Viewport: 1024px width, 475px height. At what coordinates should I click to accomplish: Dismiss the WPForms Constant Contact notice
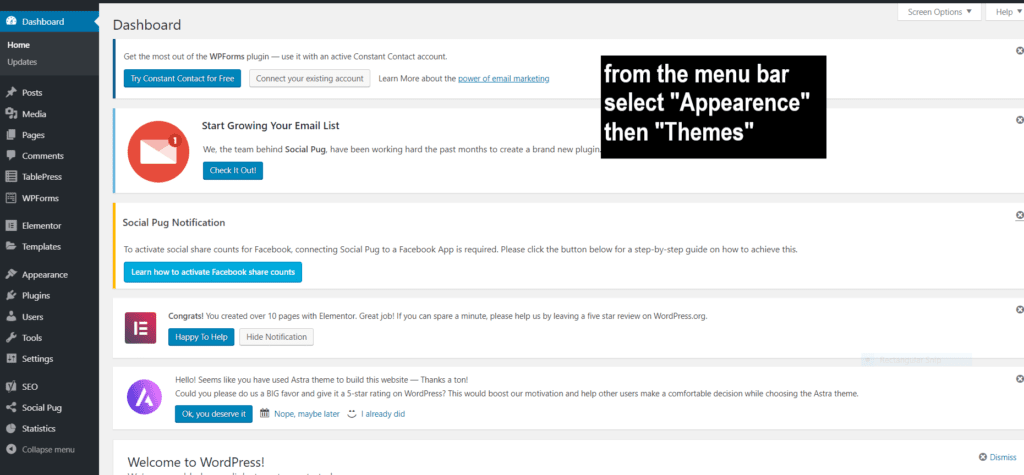[x=1019, y=50]
